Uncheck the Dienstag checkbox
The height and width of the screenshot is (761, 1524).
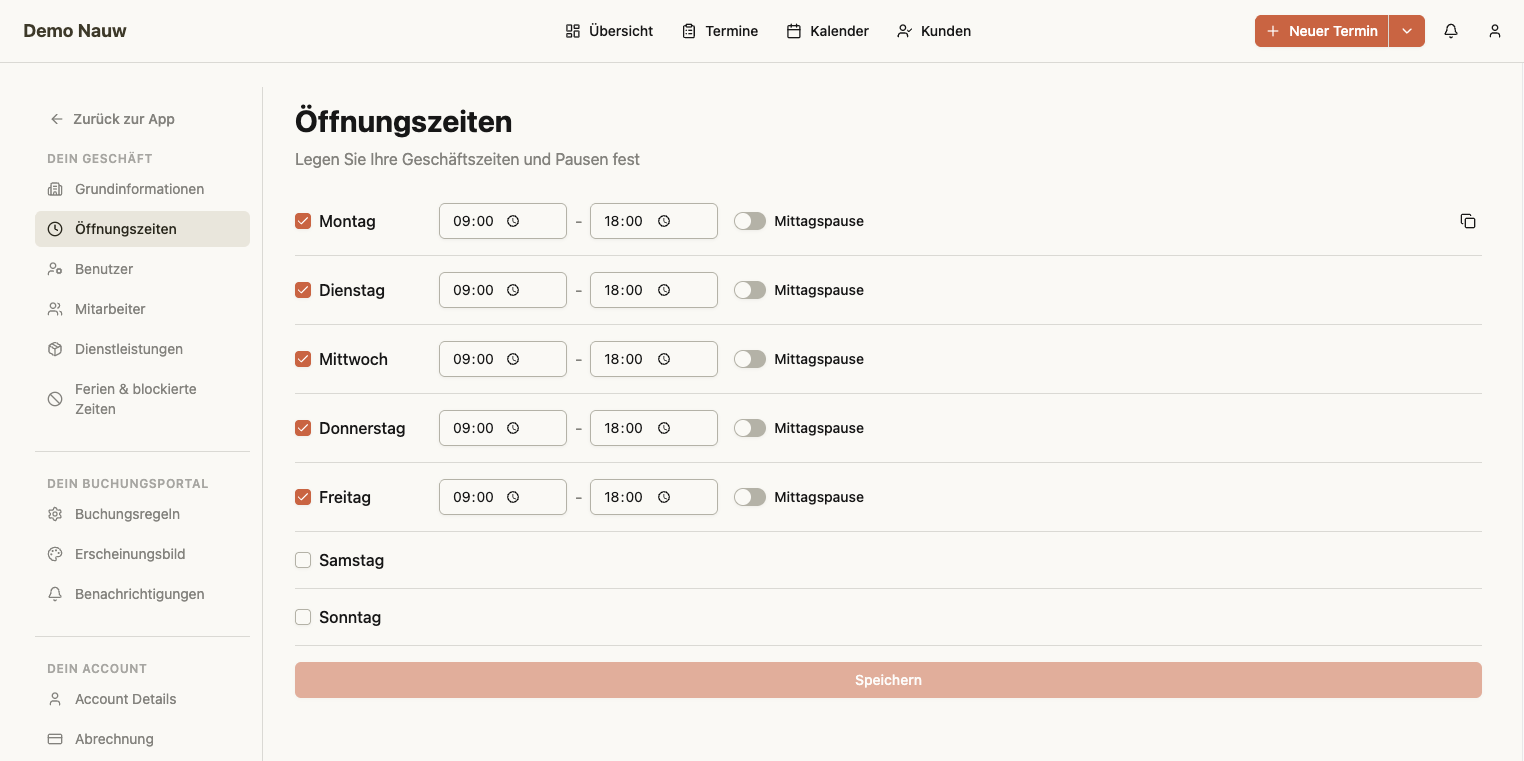(303, 290)
